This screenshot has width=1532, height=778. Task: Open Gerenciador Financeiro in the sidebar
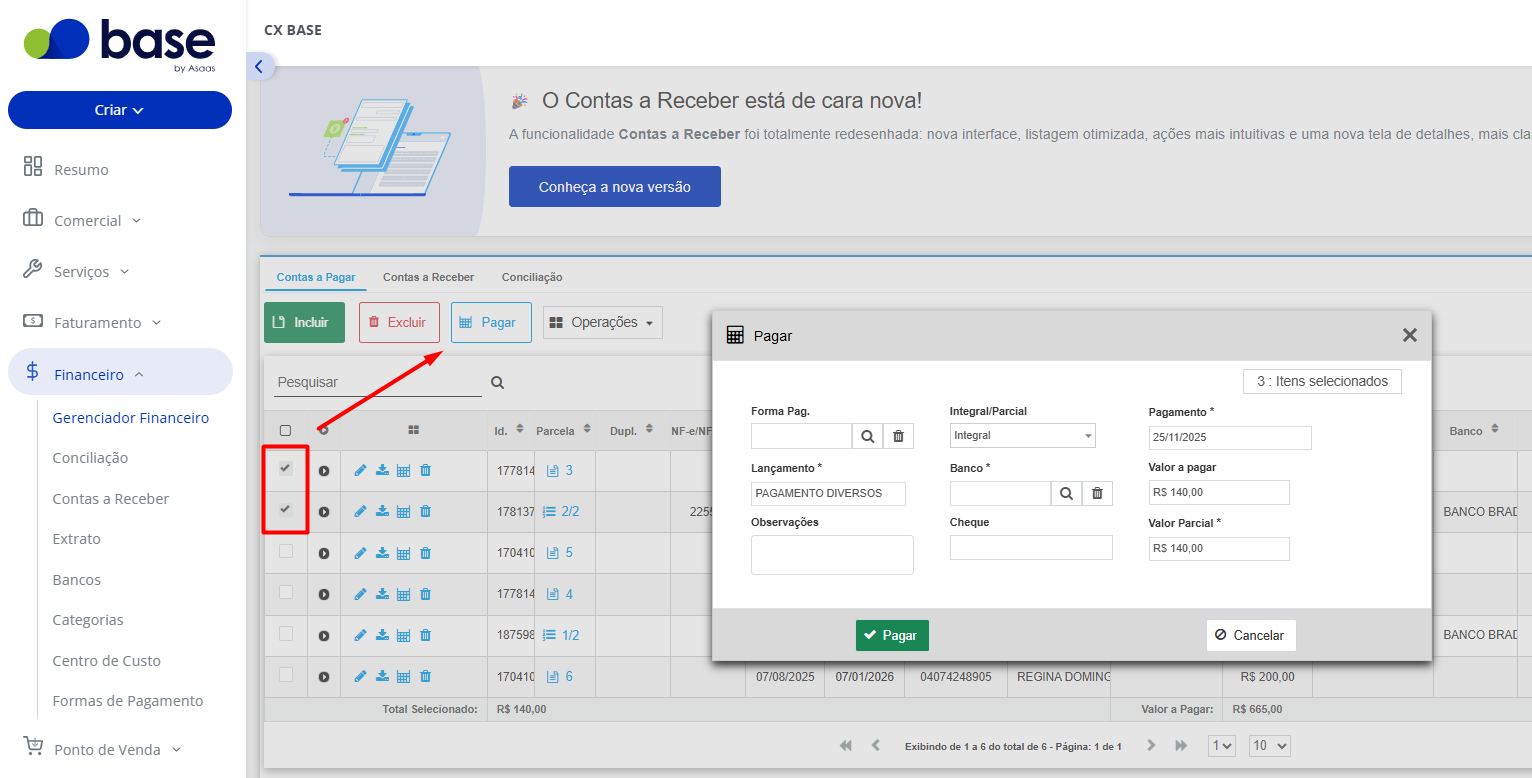tap(131, 418)
